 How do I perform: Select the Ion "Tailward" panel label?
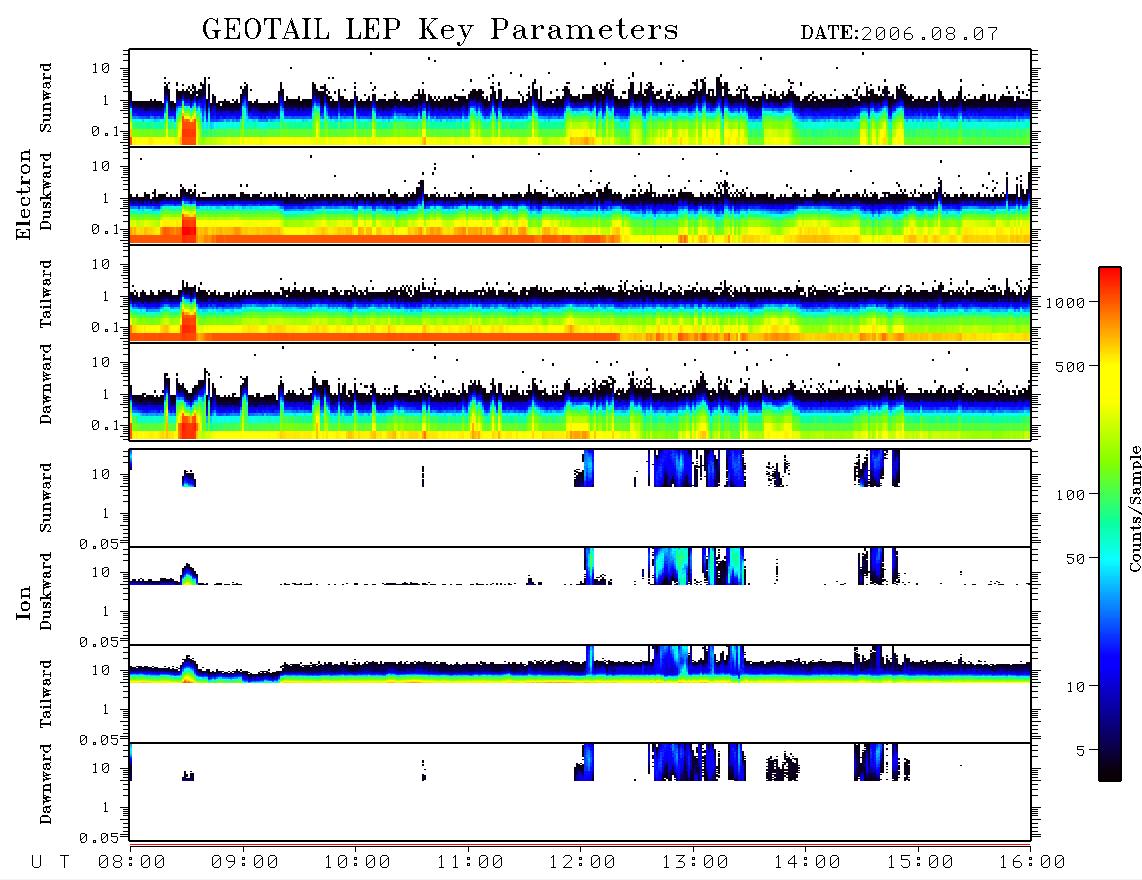click(x=46, y=694)
